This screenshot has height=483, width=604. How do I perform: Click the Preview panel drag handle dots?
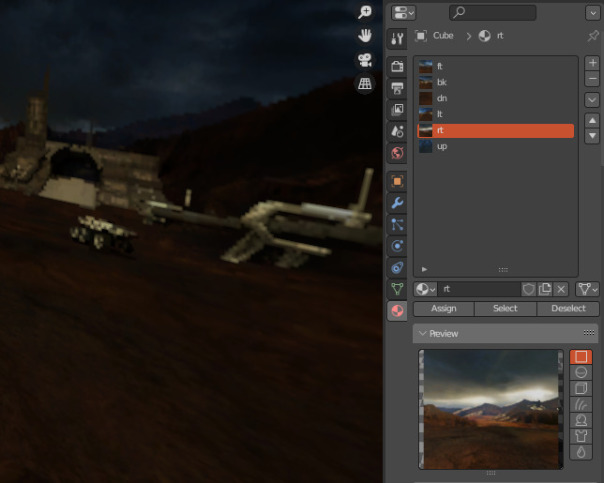[589, 332]
